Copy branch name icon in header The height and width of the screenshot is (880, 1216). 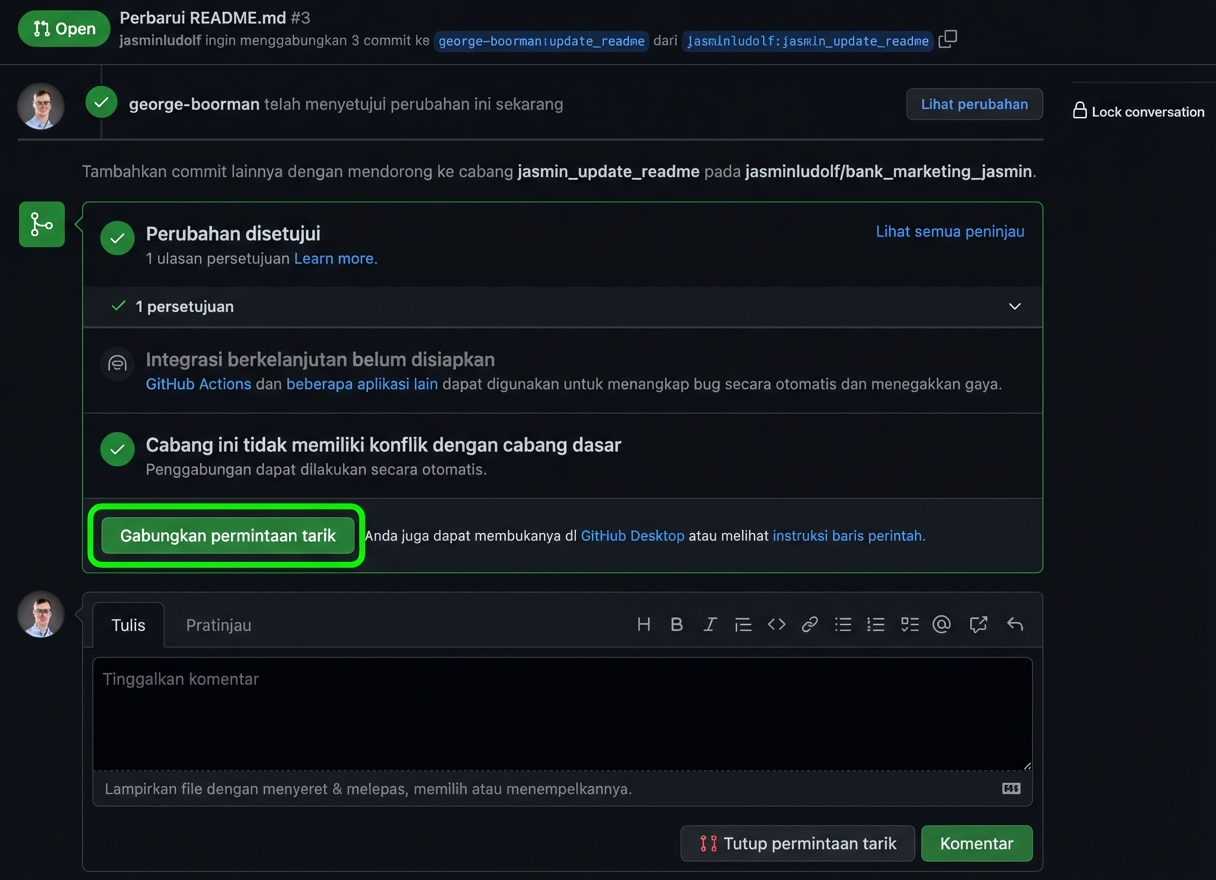948,39
